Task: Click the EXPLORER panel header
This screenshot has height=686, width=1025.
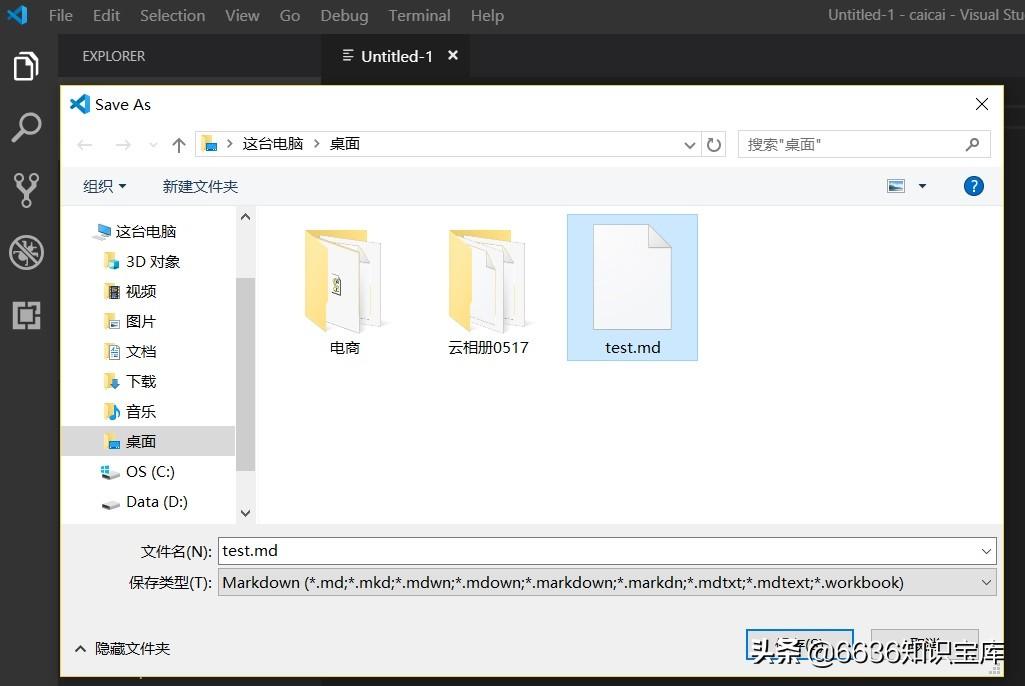Action: [114, 56]
